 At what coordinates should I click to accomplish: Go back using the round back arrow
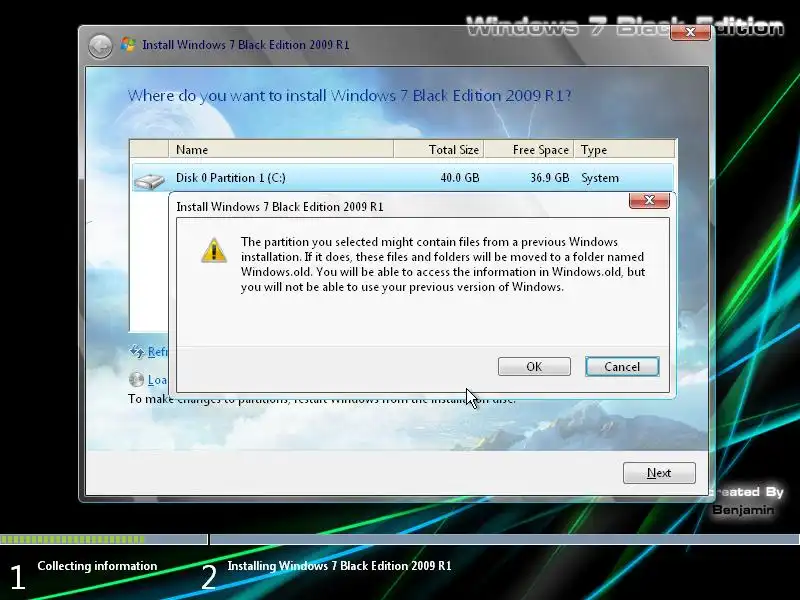tap(100, 46)
